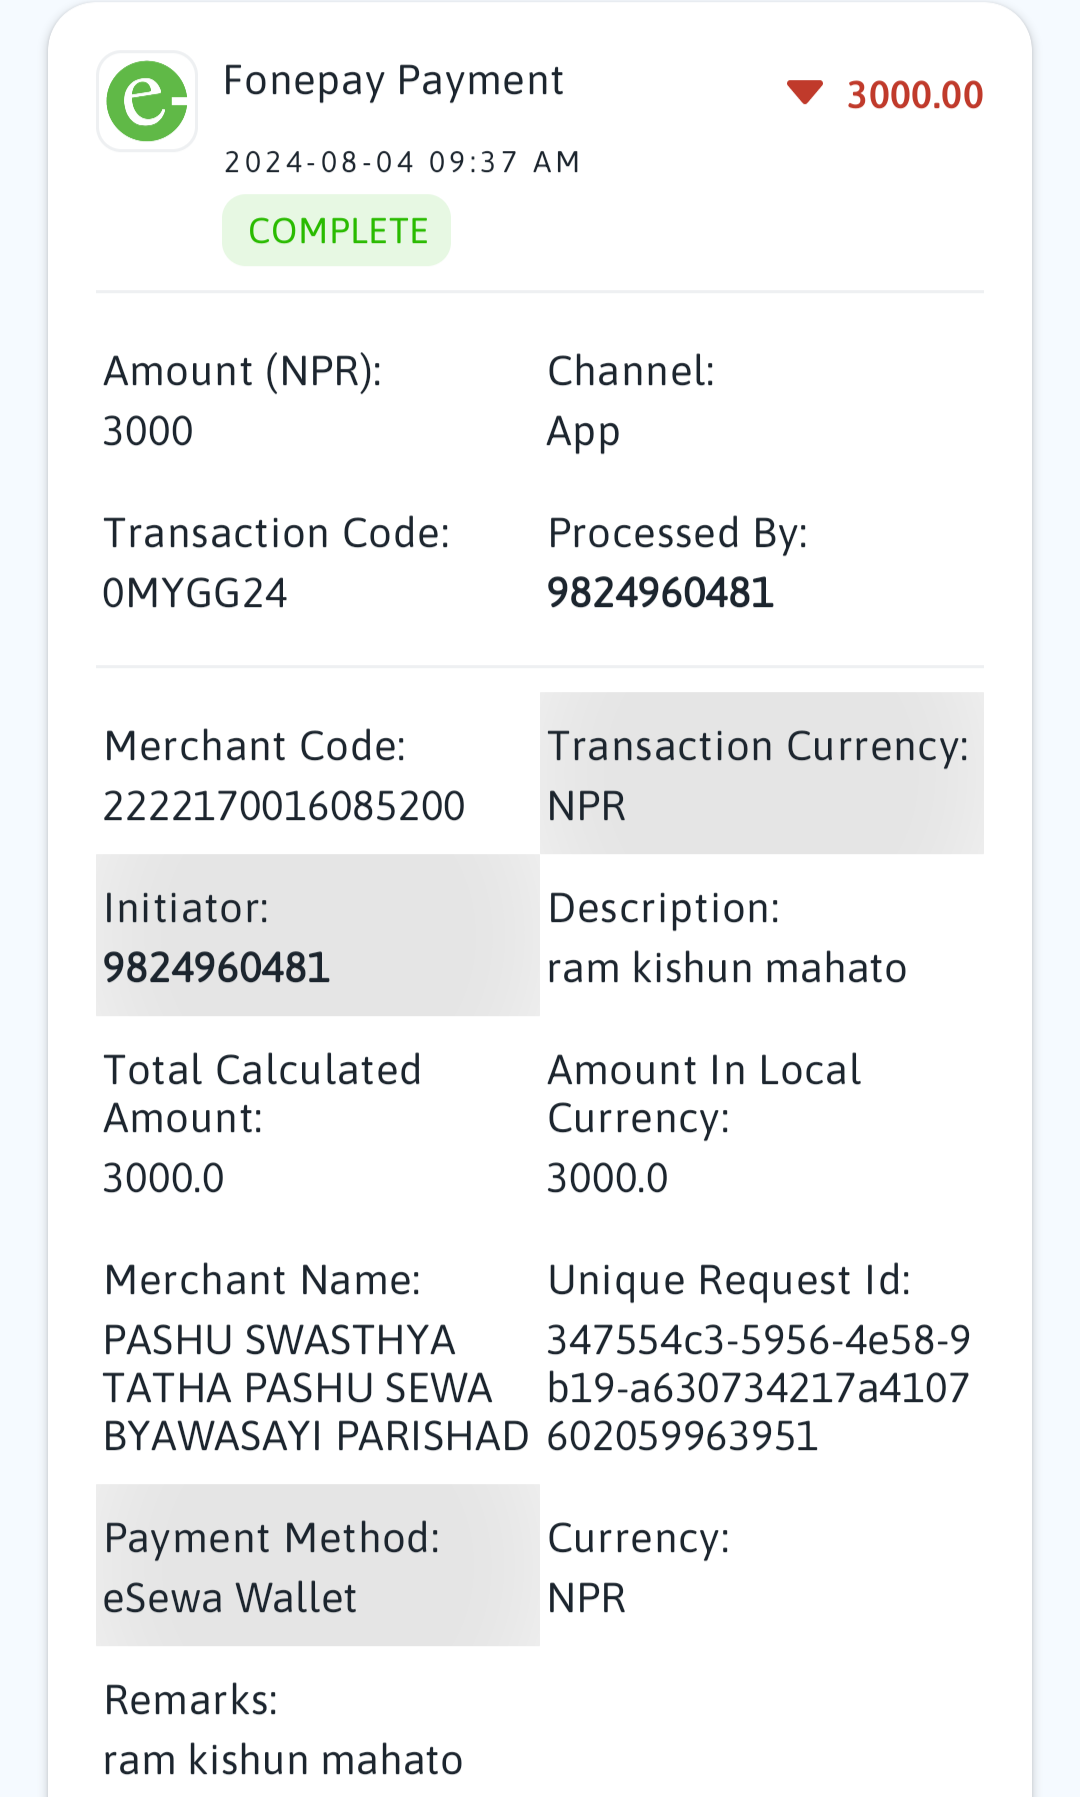Tap the Fonepay Payment title

click(x=393, y=81)
